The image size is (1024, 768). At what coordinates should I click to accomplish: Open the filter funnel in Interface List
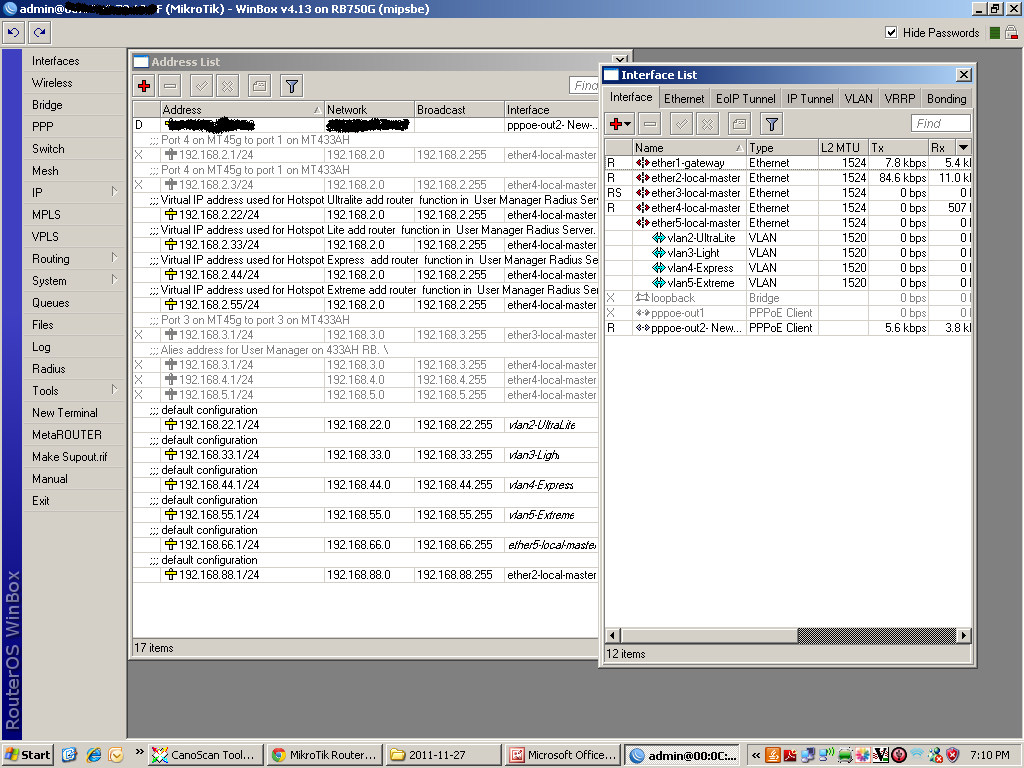(x=771, y=123)
